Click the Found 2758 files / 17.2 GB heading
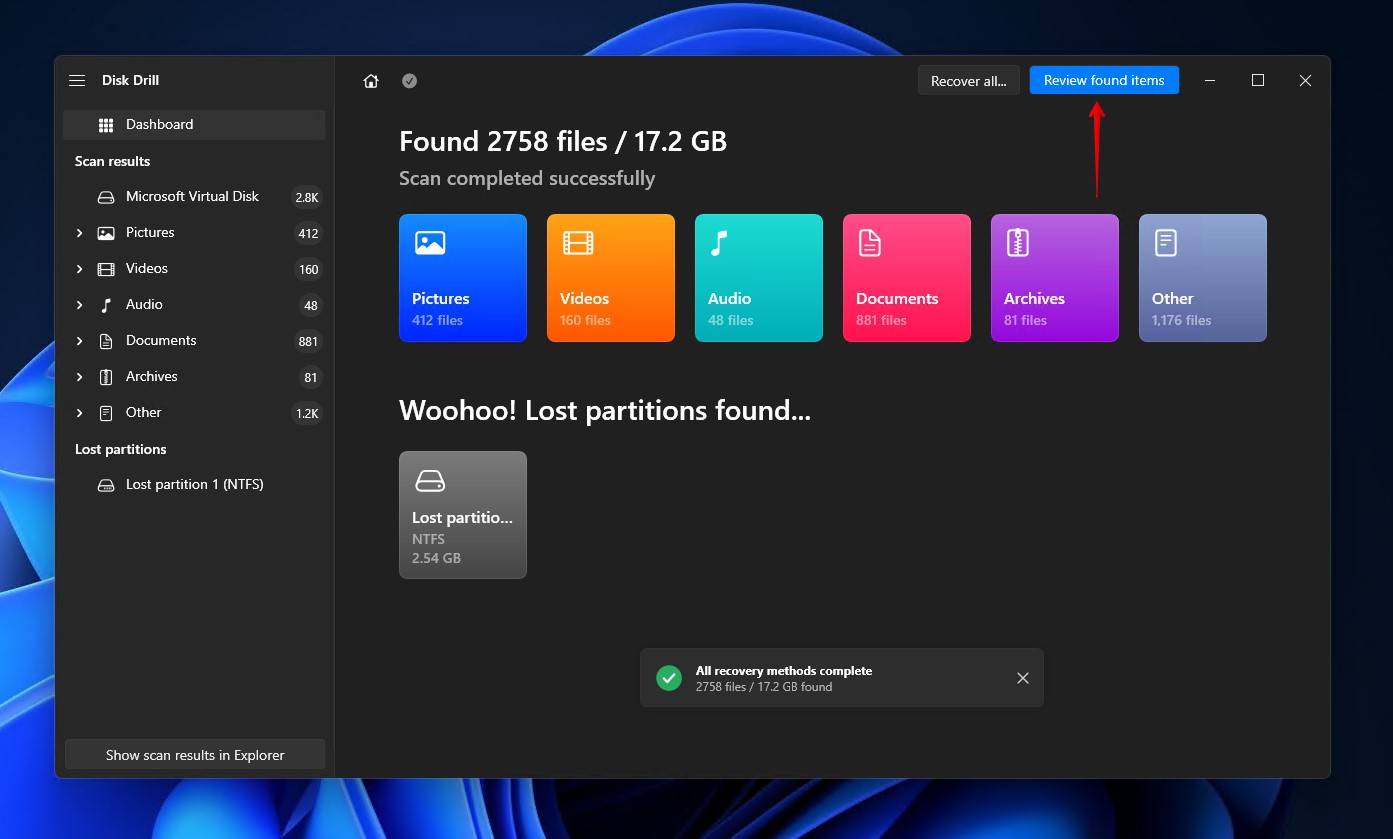 pyautogui.click(x=563, y=142)
